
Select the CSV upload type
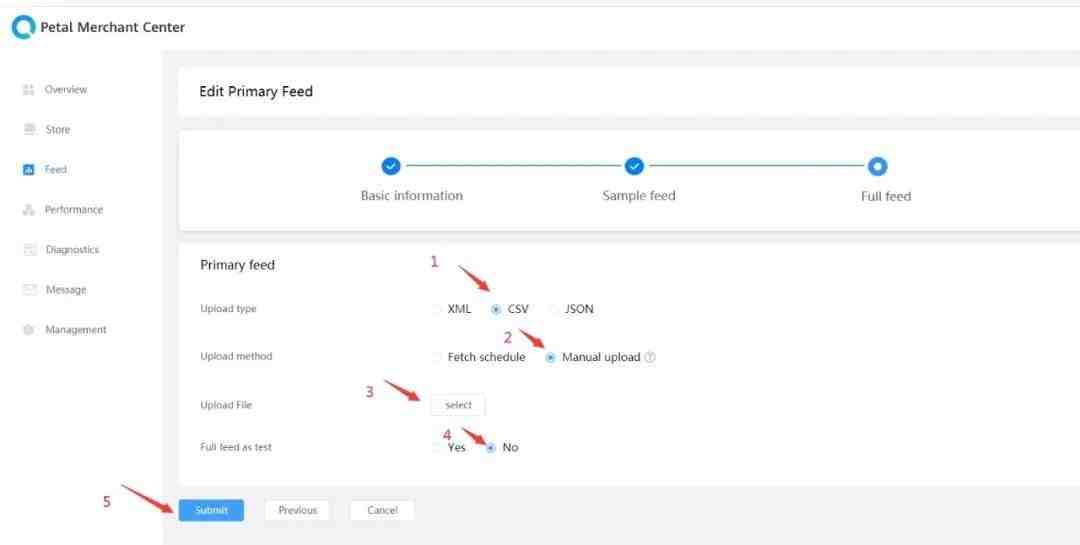click(x=496, y=309)
